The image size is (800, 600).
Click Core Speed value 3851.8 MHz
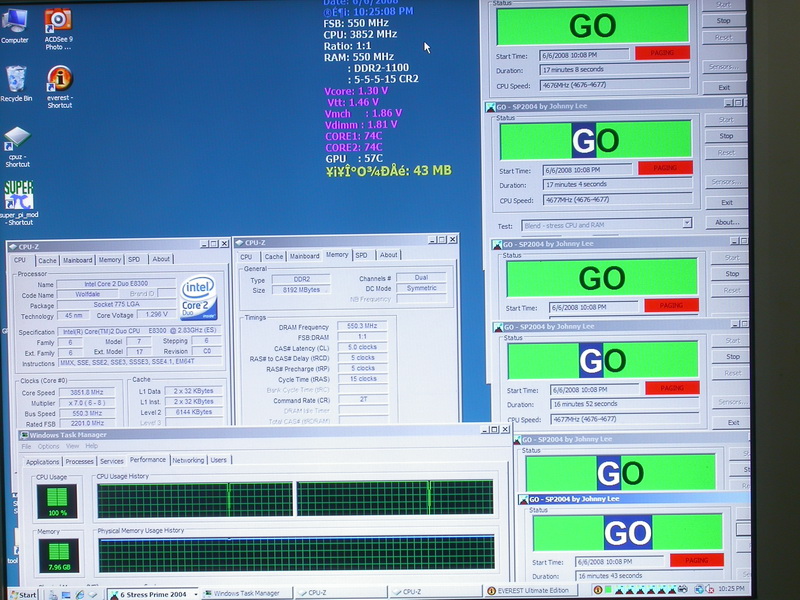[87, 392]
